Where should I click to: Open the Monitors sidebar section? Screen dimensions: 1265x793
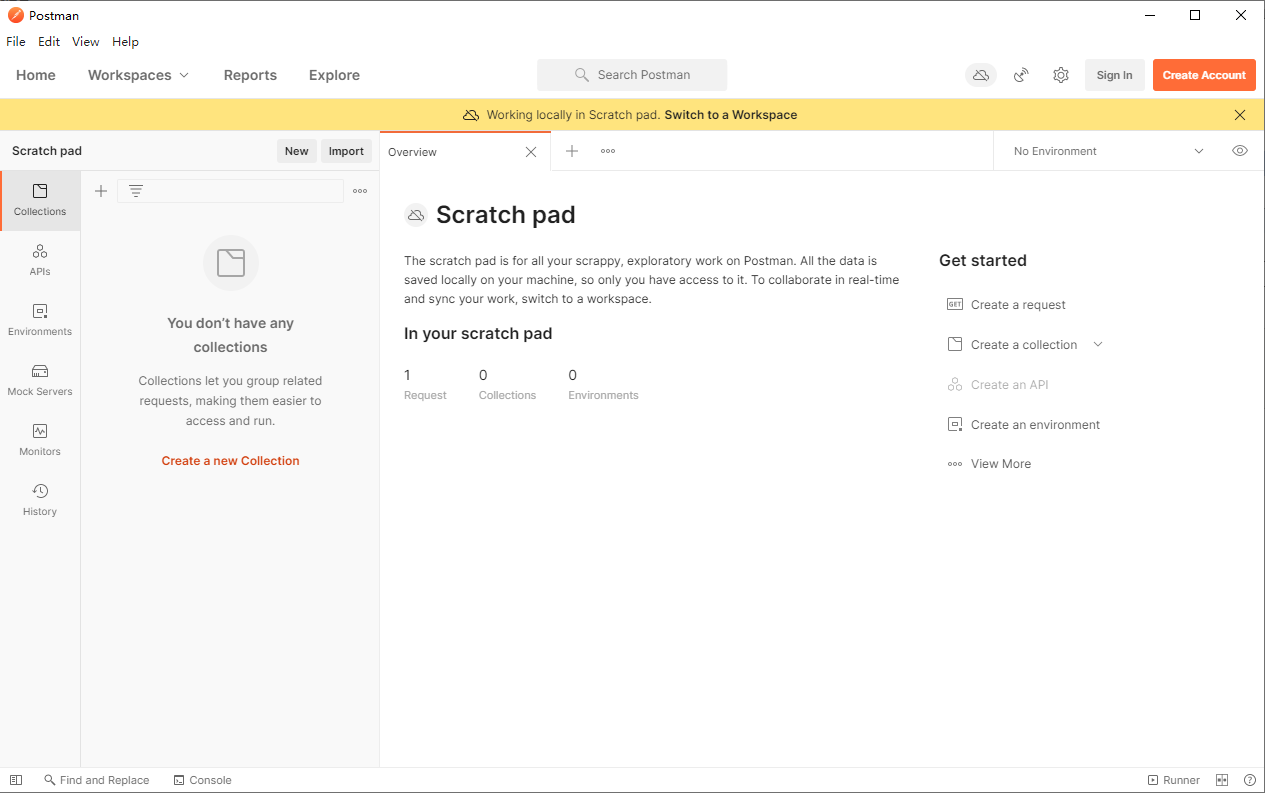coord(40,440)
